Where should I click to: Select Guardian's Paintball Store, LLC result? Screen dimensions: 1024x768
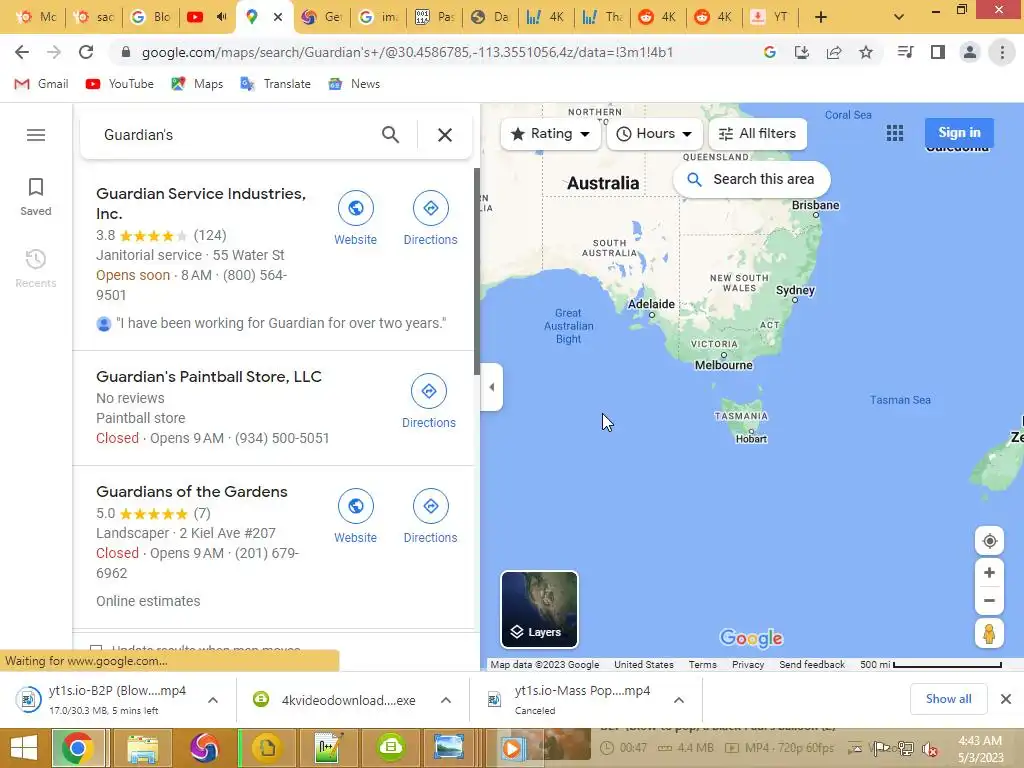pos(208,377)
